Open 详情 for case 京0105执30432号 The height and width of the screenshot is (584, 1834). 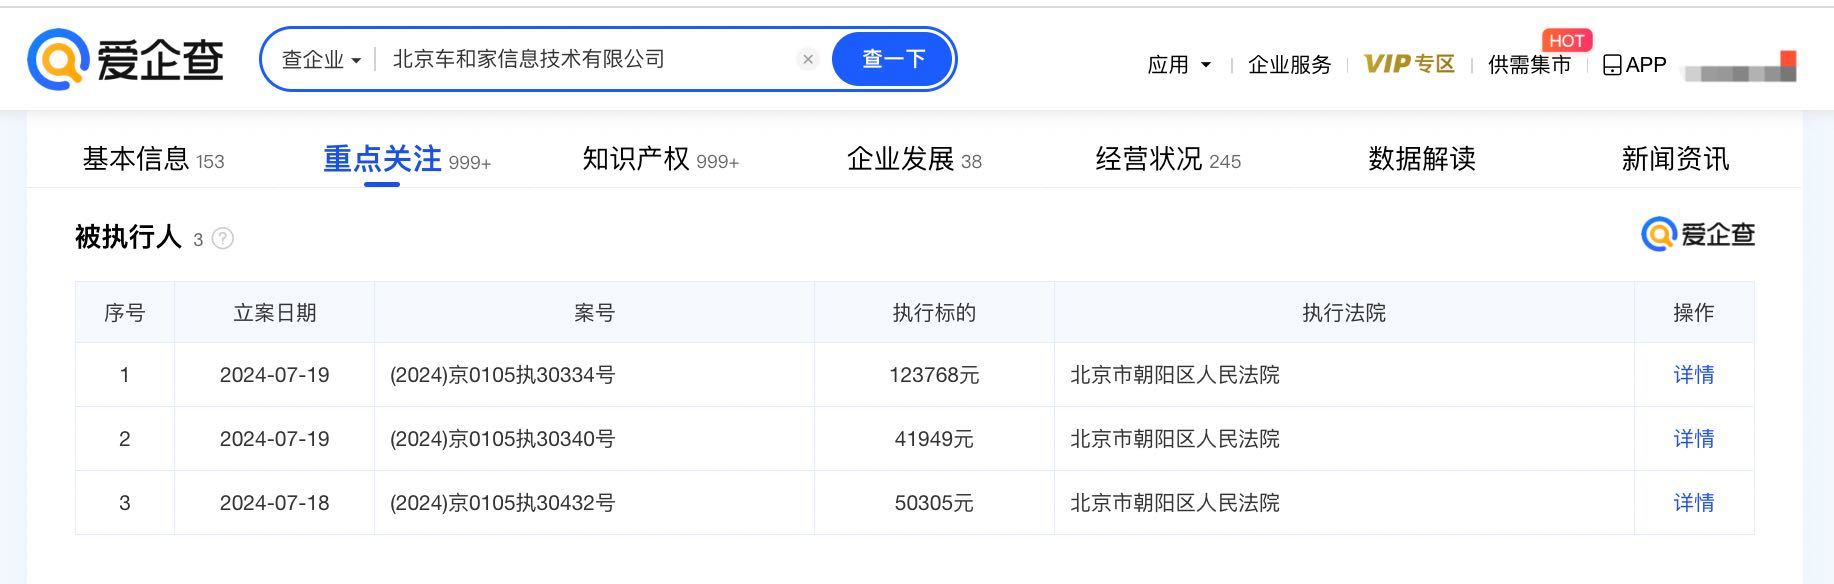point(1694,503)
